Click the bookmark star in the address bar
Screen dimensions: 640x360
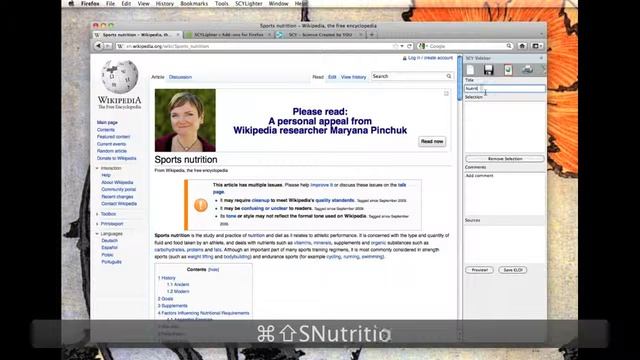tap(395, 46)
